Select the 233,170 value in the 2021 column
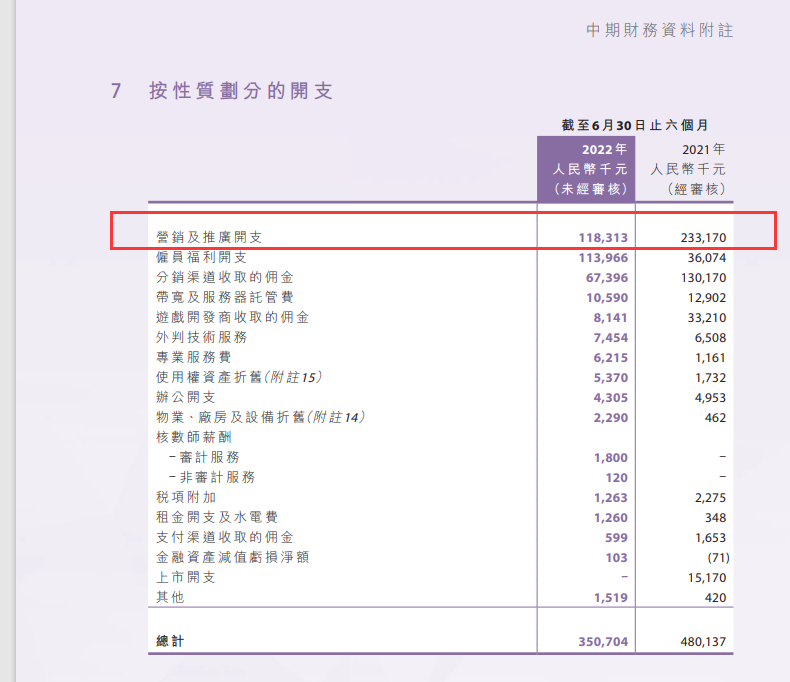790x682 pixels. pyautogui.click(x=701, y=238)
